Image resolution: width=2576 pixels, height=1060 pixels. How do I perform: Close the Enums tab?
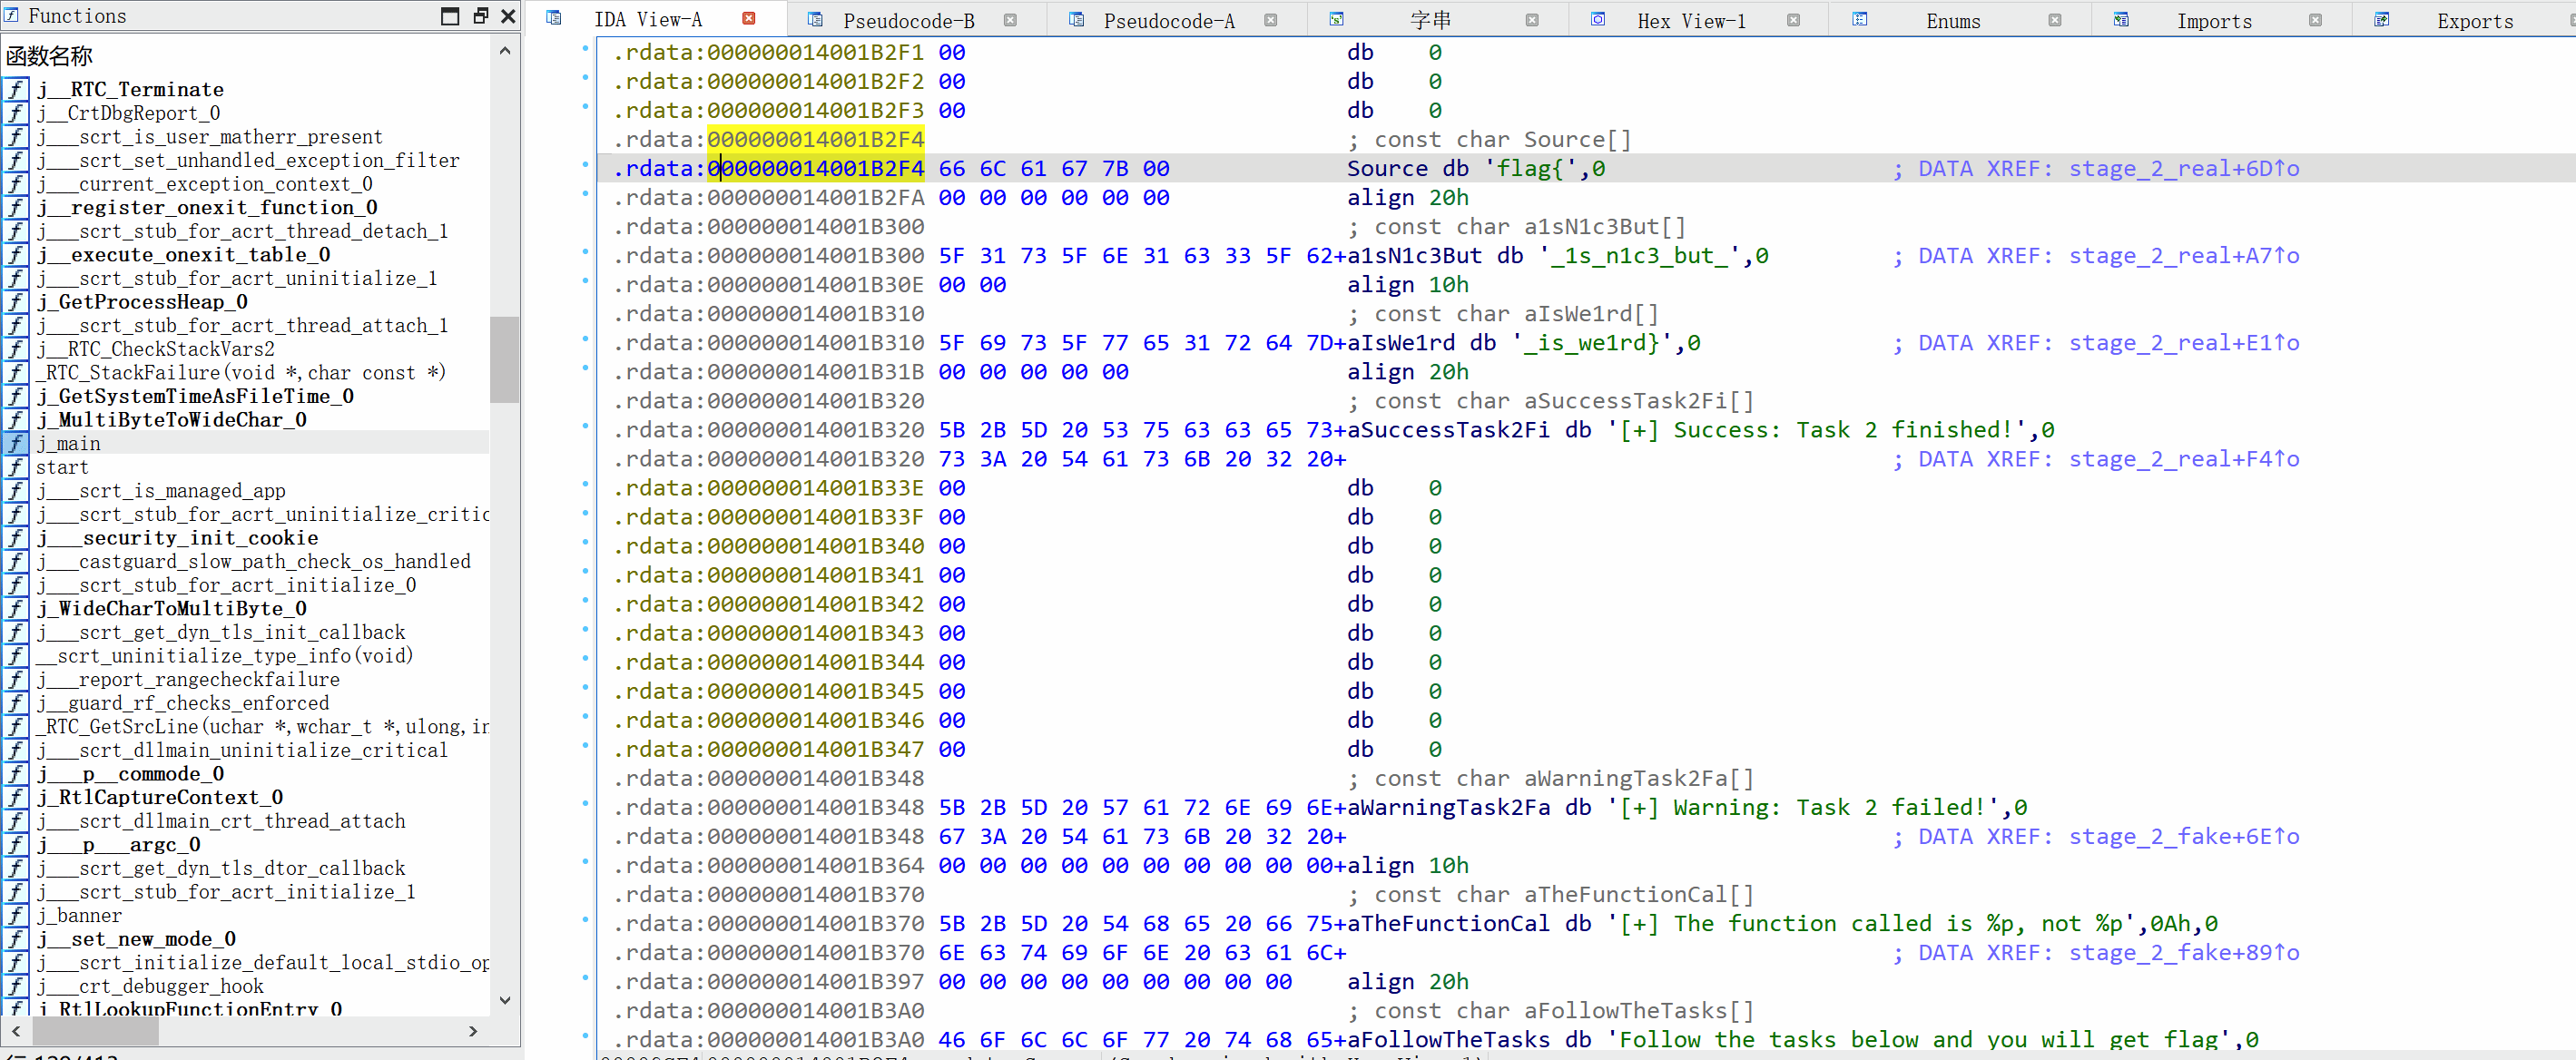[2054, 20]
